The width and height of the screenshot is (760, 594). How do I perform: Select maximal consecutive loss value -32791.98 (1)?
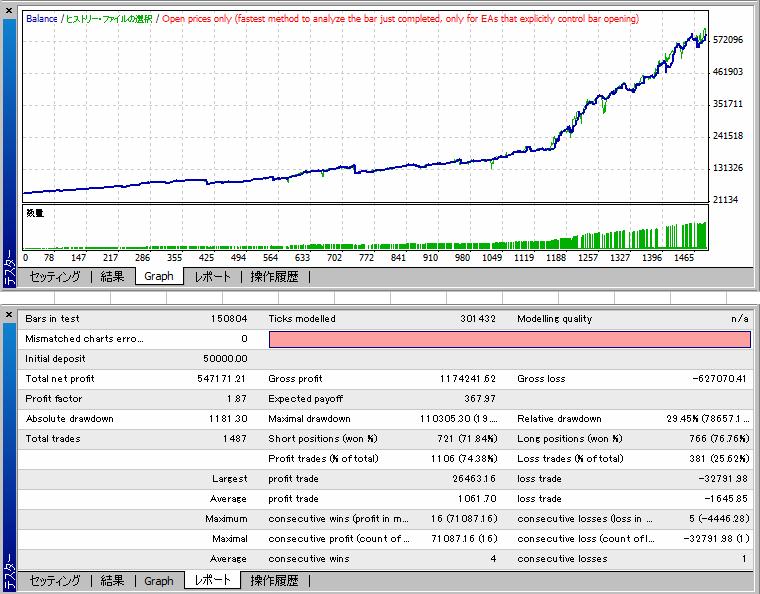pyautogui.click(x=716, y=539)
